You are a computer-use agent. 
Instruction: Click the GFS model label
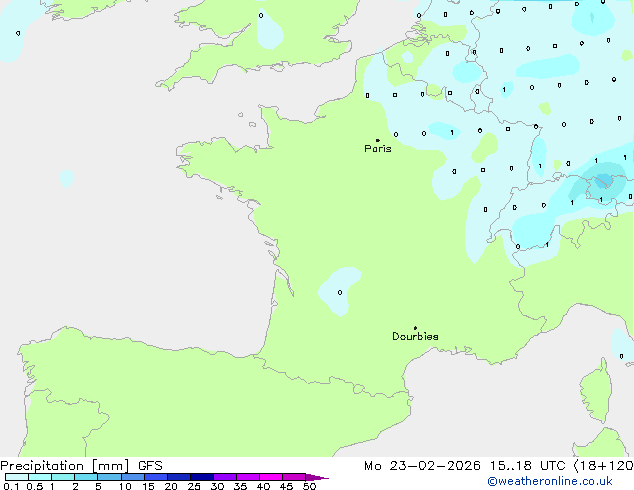click(x=151, y=466)
